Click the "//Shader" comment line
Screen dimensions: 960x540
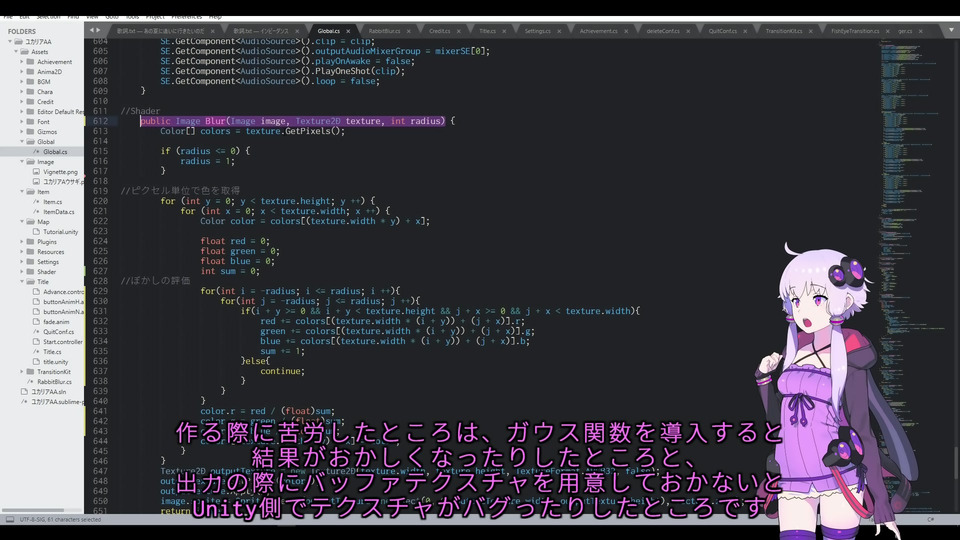(x=140, y=111)
